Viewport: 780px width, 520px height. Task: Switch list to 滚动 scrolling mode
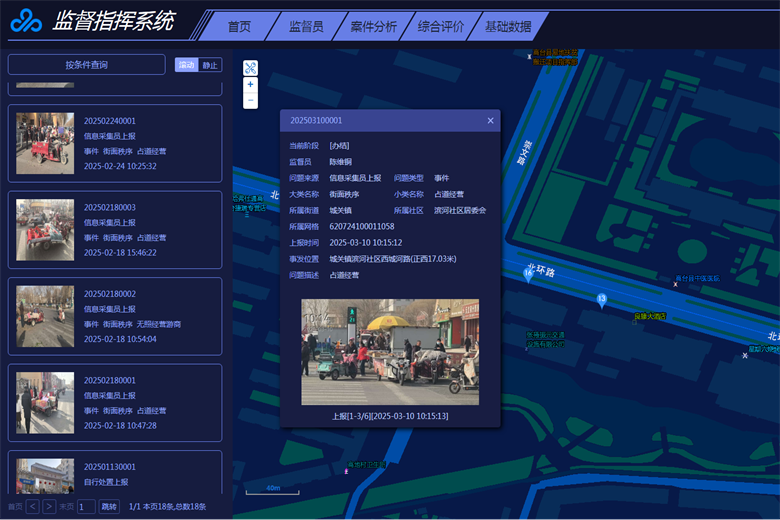(186, 65)
